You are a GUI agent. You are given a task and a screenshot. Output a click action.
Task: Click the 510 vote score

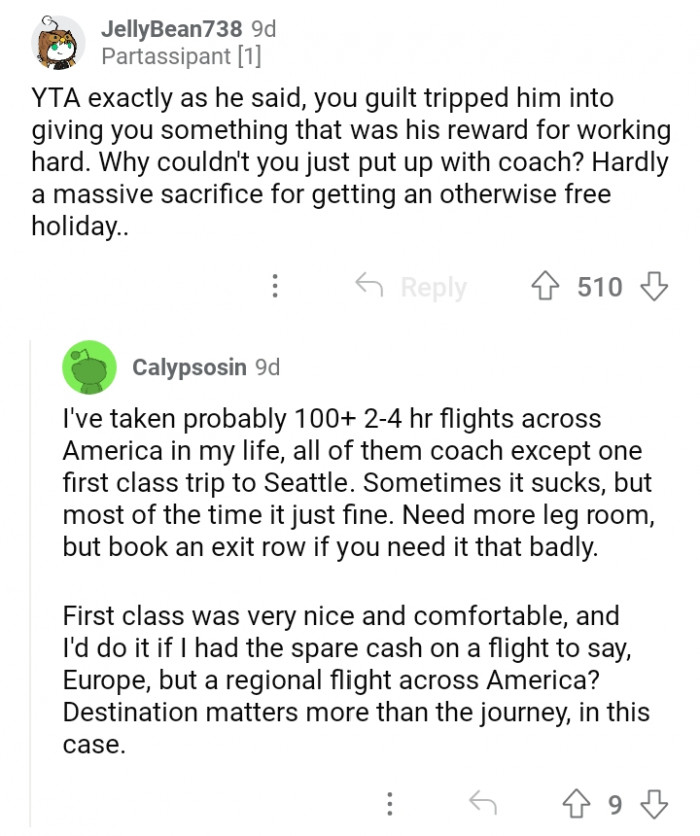[x=600, y=288]
